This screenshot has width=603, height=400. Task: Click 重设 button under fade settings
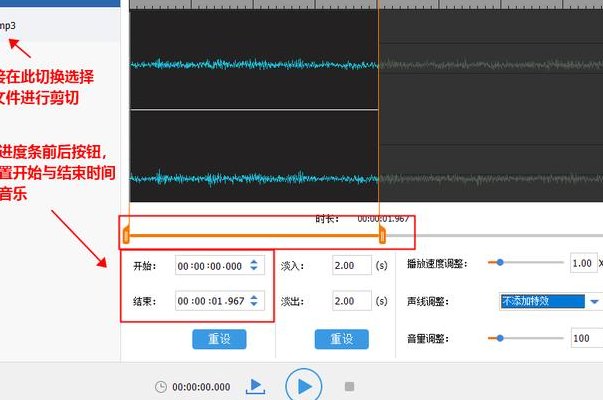pos(341,339)
